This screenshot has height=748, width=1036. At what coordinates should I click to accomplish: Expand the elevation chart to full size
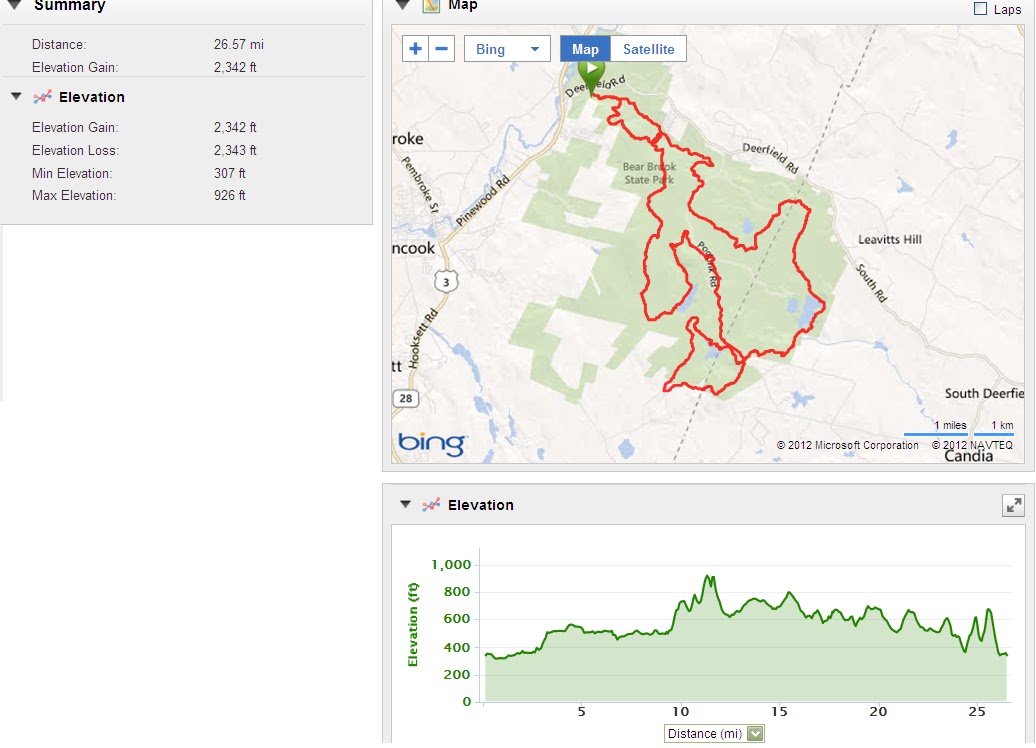(x=1013, y=505)
